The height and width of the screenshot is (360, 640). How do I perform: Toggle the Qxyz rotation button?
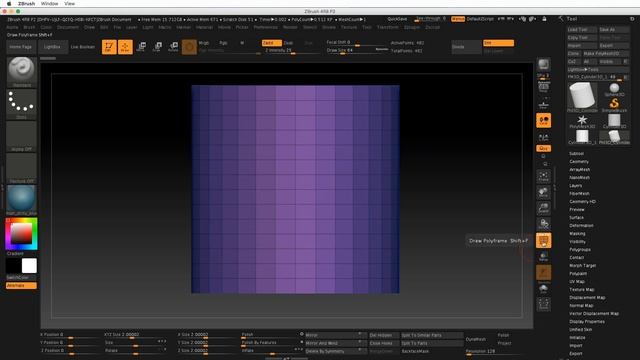(x=543, y=149)
